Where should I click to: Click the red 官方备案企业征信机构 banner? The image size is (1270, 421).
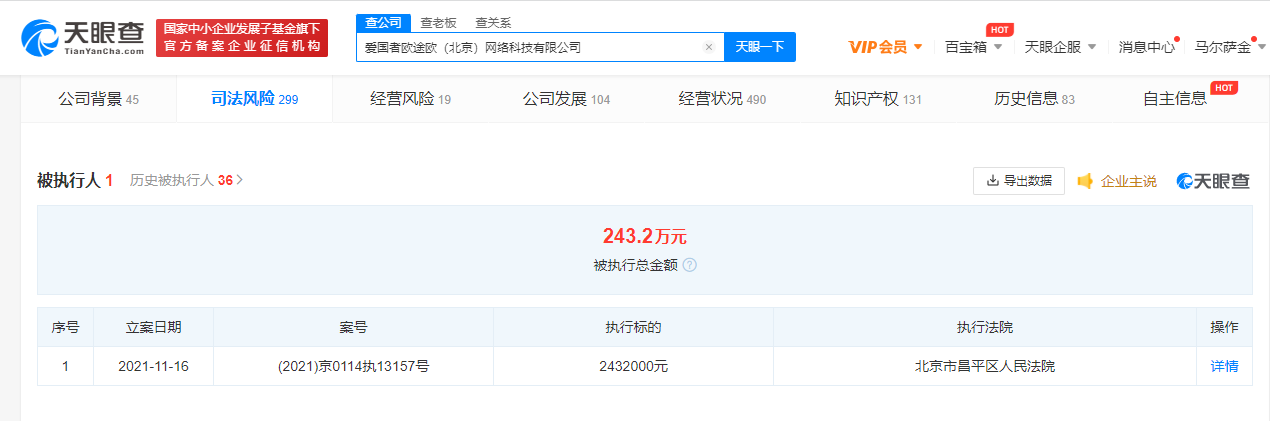coord(242,37)
